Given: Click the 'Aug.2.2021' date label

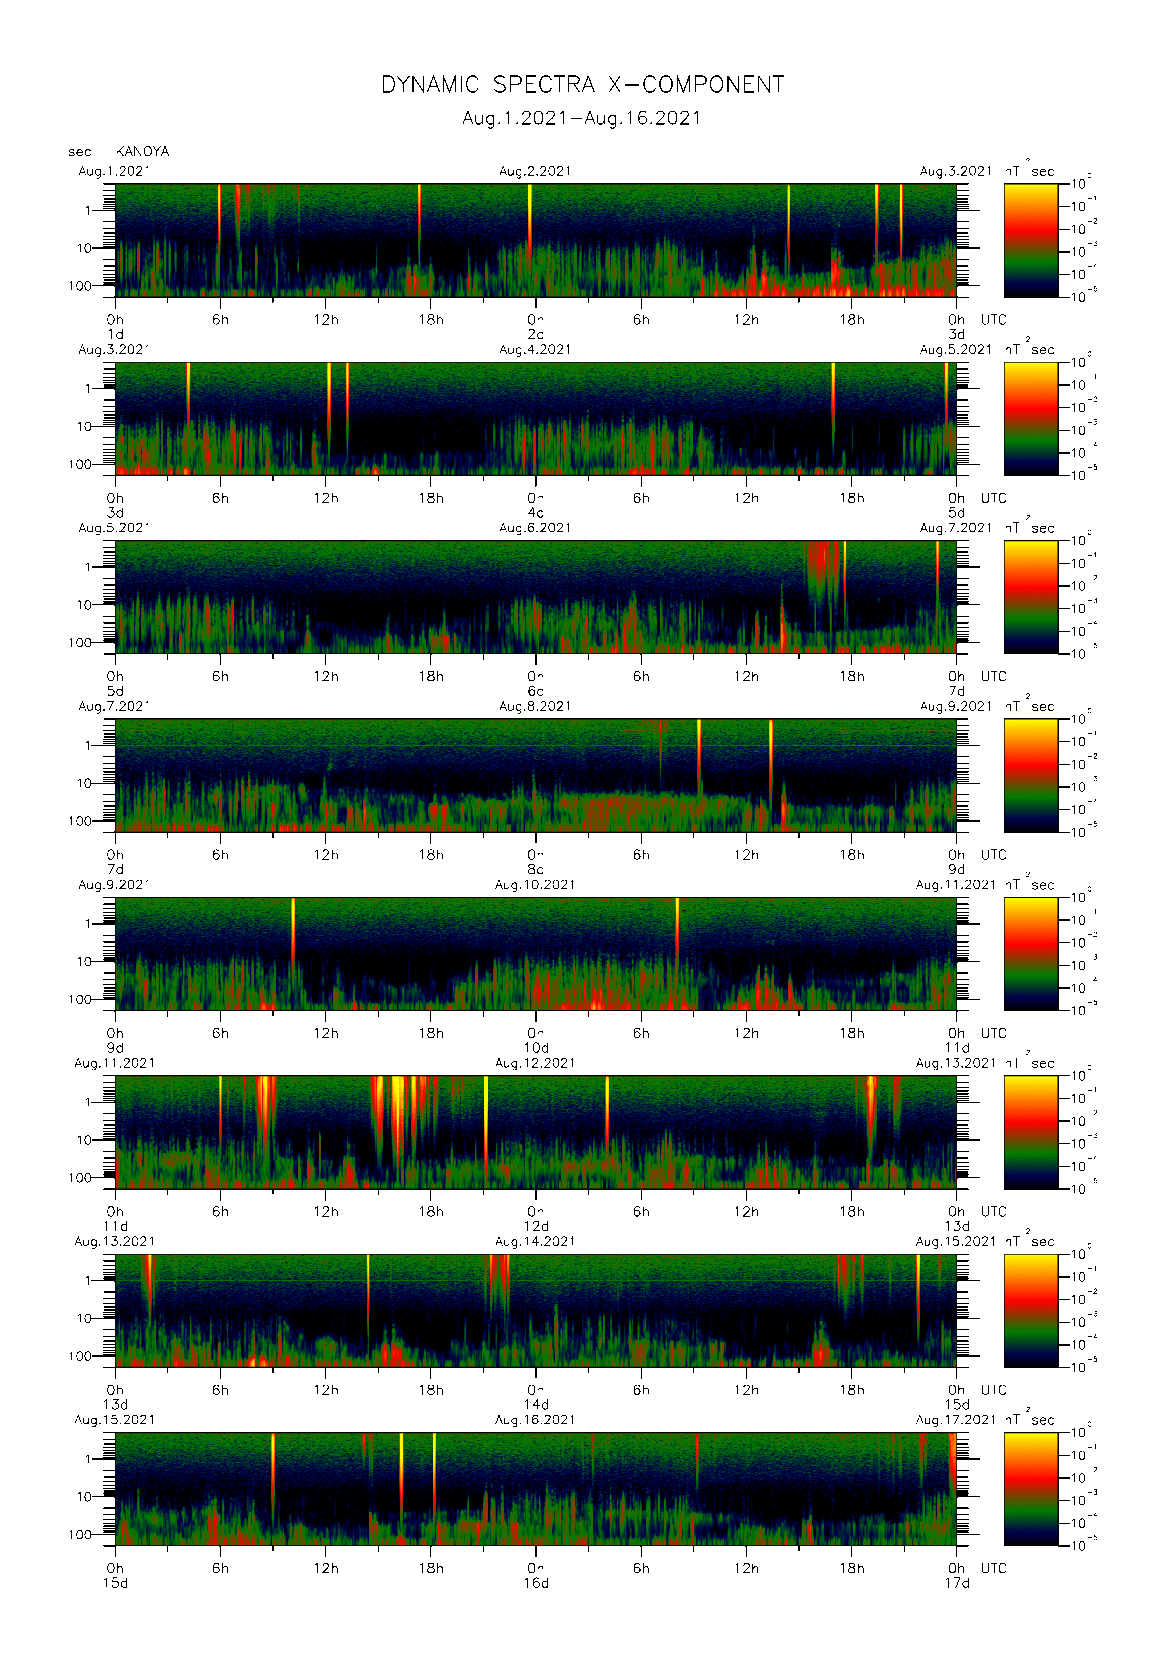Looking at the screenshot, I should 535,171.
